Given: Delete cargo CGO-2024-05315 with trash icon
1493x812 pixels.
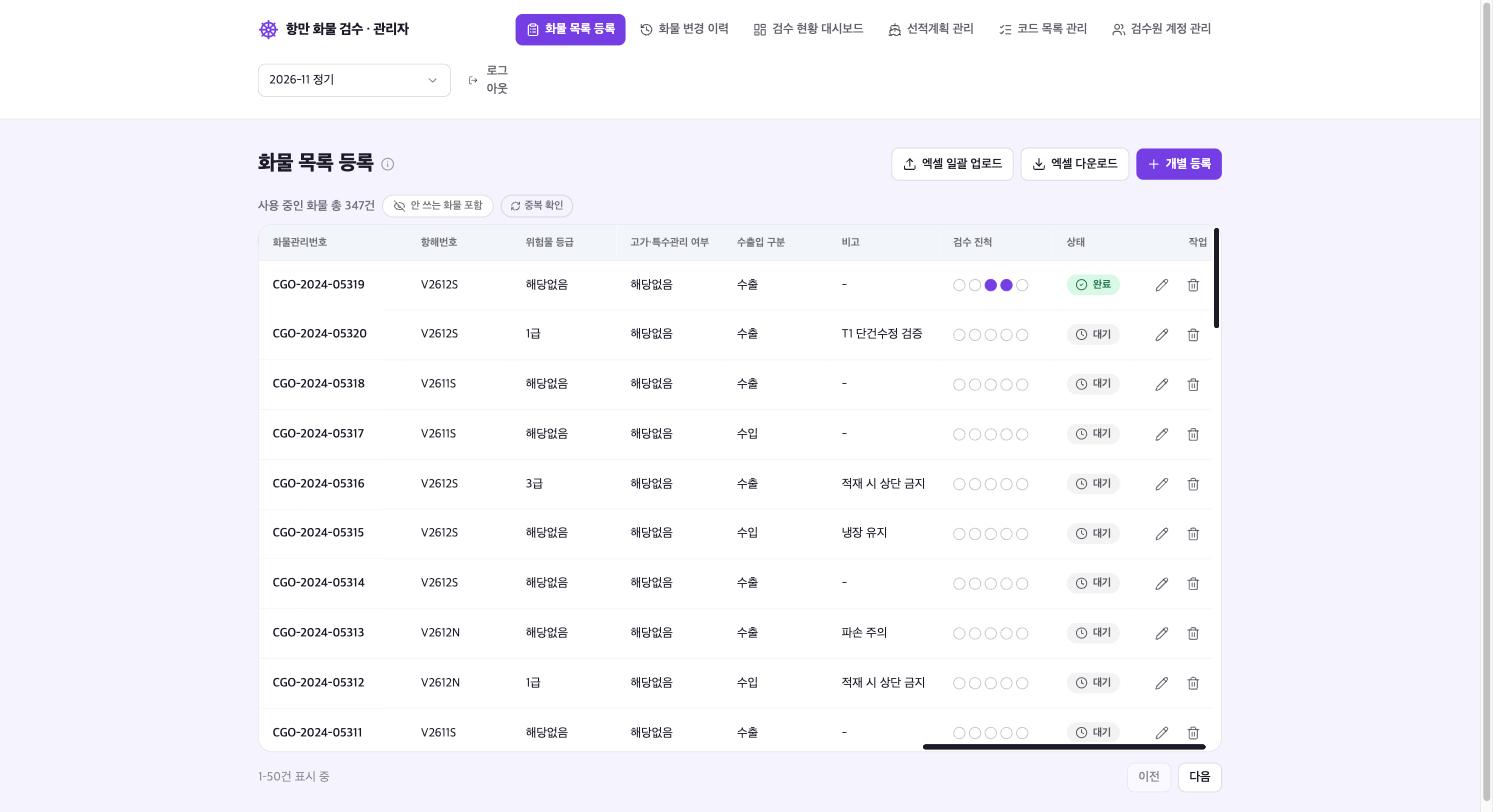Looking at the screenshot, I should (1193, 534).
